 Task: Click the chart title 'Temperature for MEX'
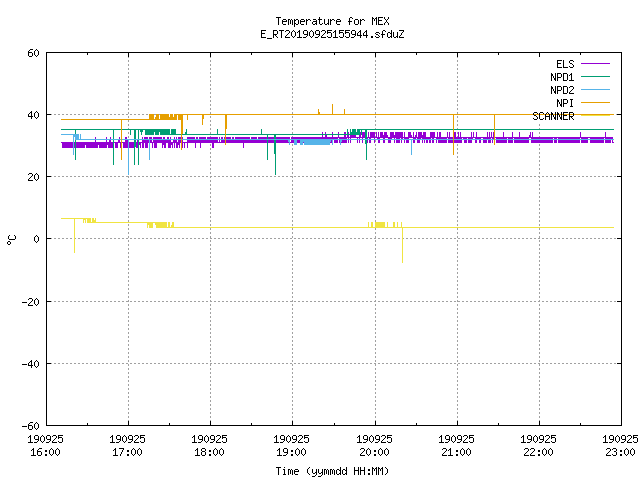(x=332, y=21)
